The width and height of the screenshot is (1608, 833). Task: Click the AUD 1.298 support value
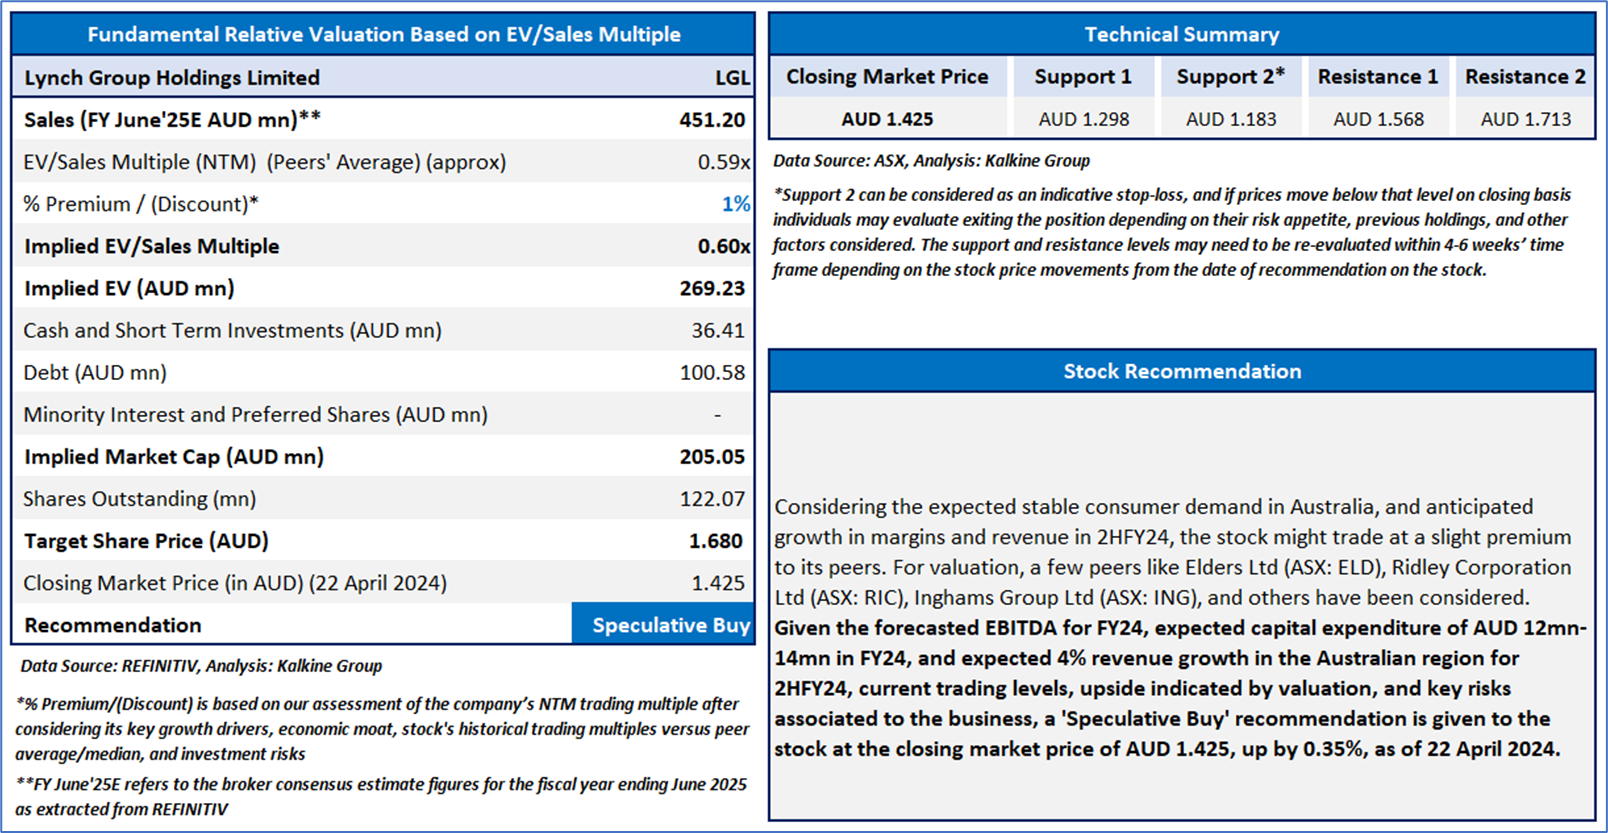pyautogui.click(x=1083, y=119)
